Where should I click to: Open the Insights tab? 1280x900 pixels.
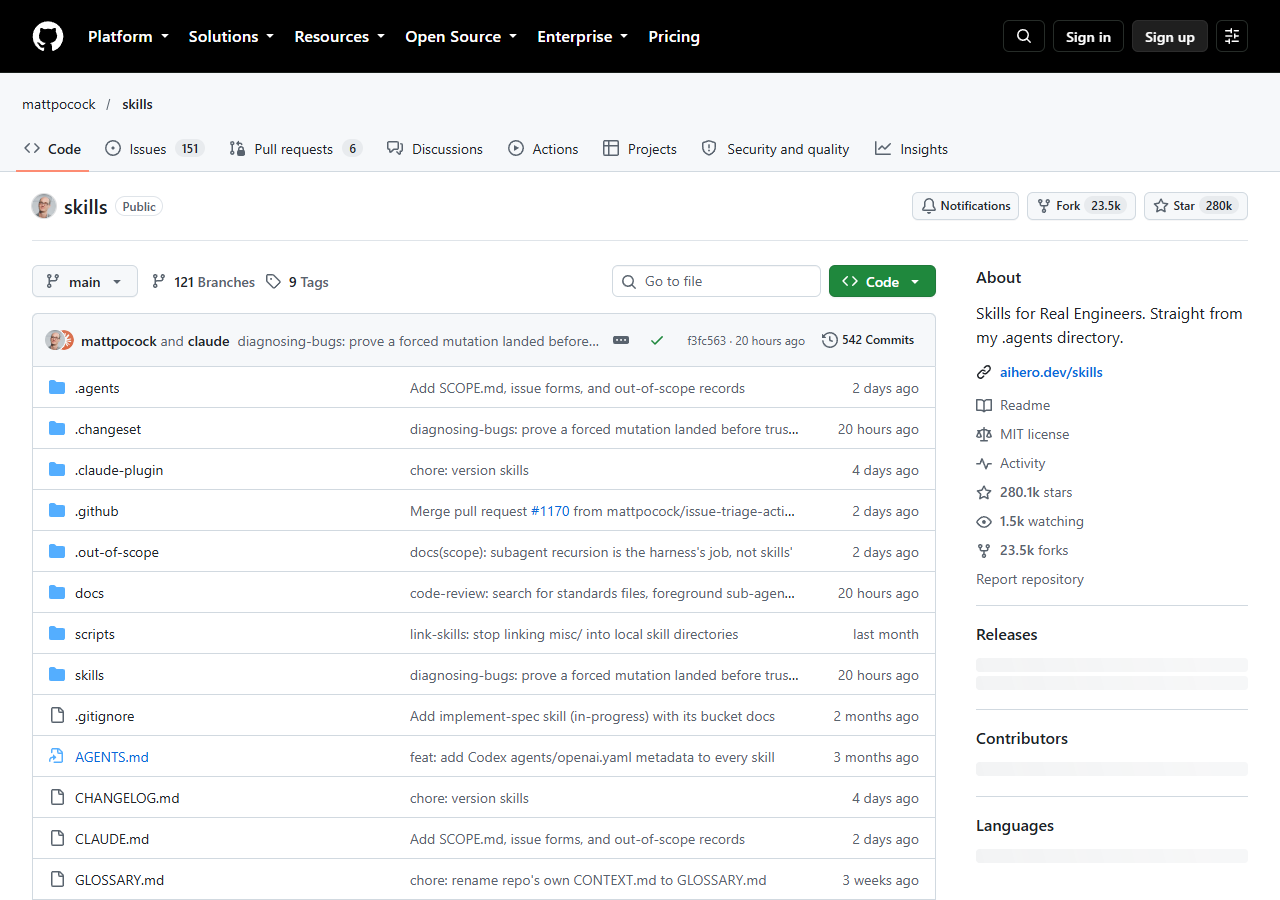(x=911, y=149)
